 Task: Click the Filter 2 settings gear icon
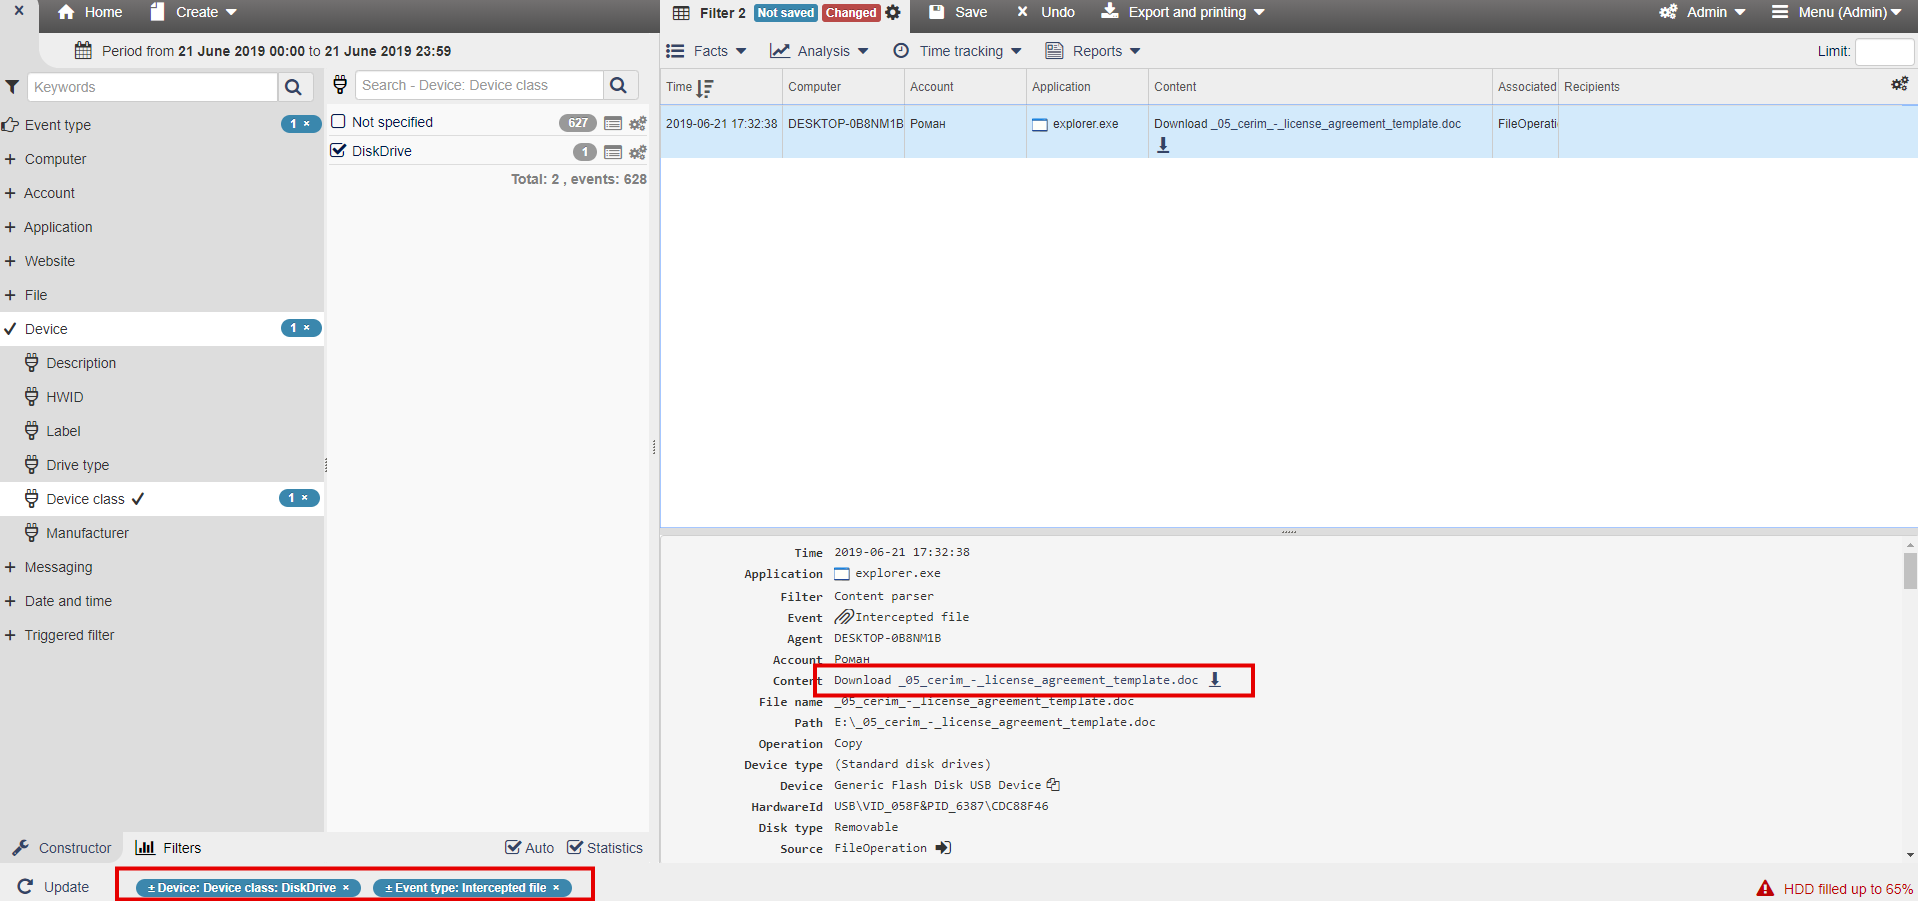tap(893, 13)
